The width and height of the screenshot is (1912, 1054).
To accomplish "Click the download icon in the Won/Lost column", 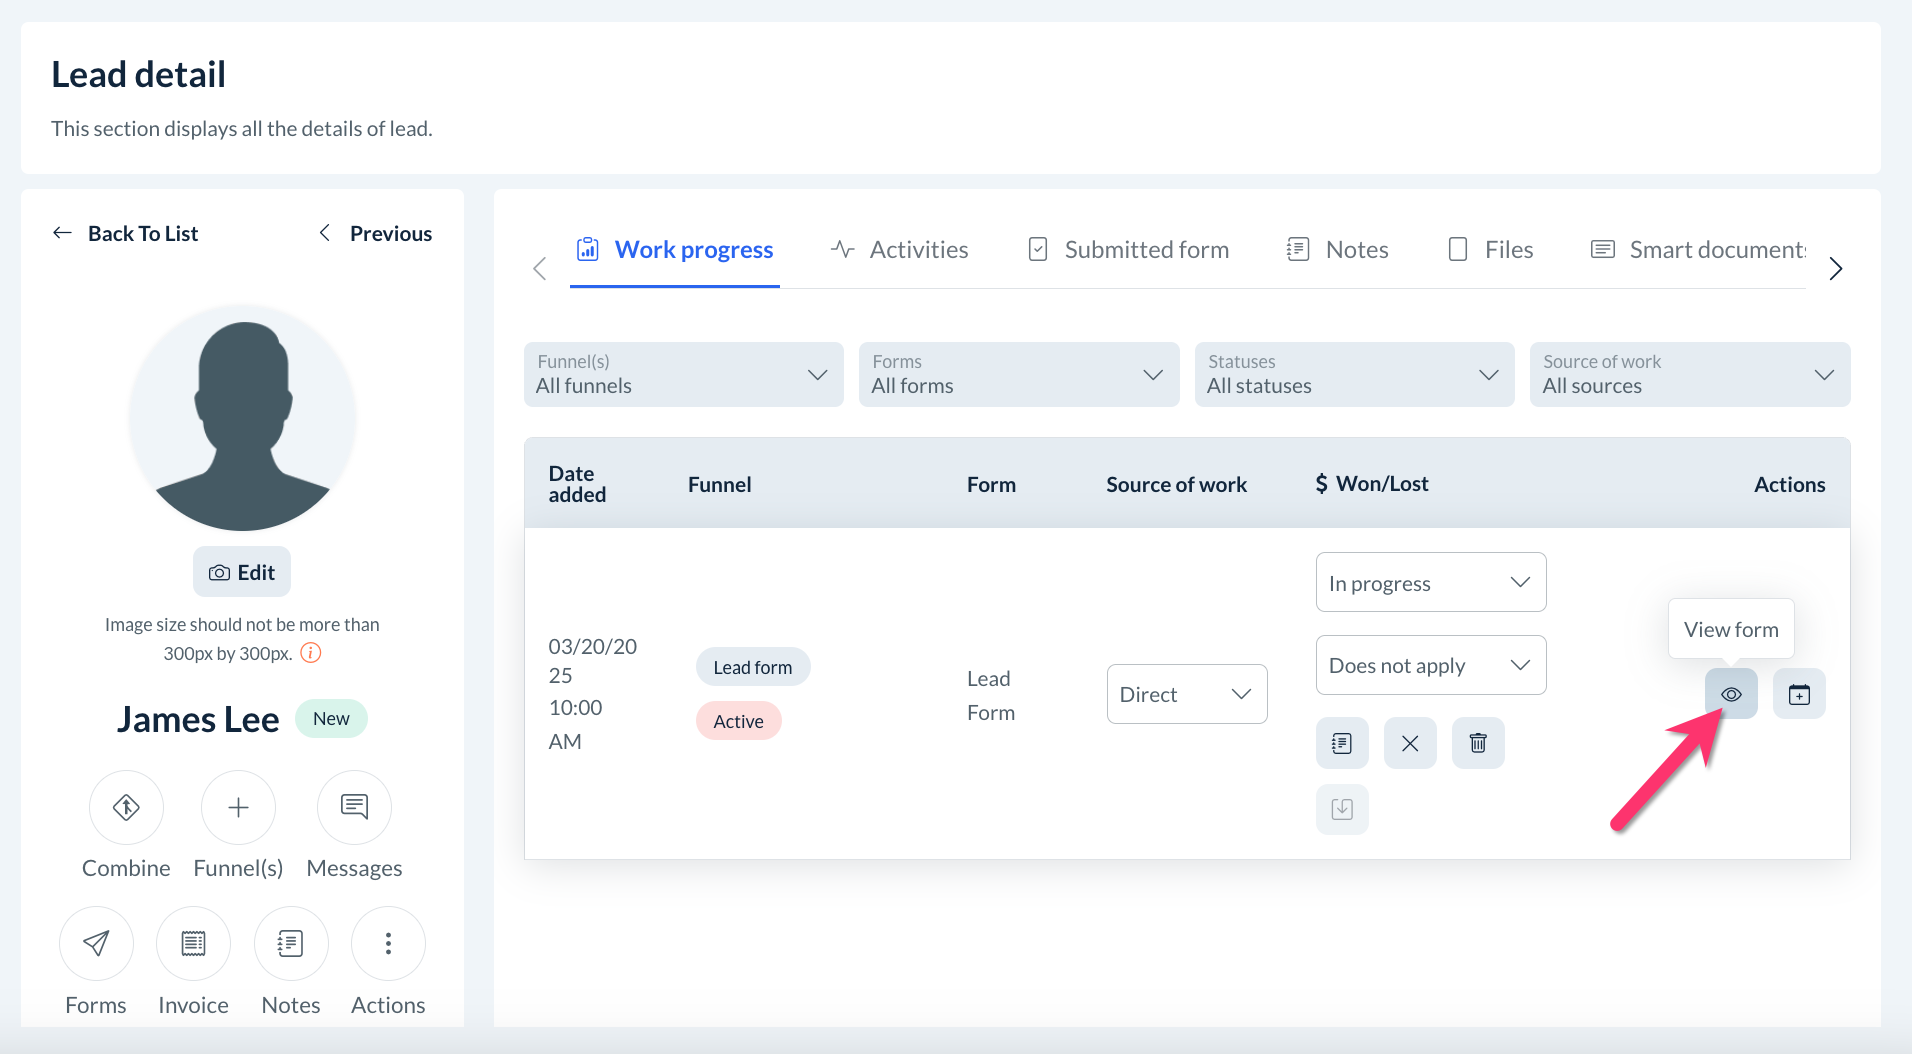I will point(1342,809).
